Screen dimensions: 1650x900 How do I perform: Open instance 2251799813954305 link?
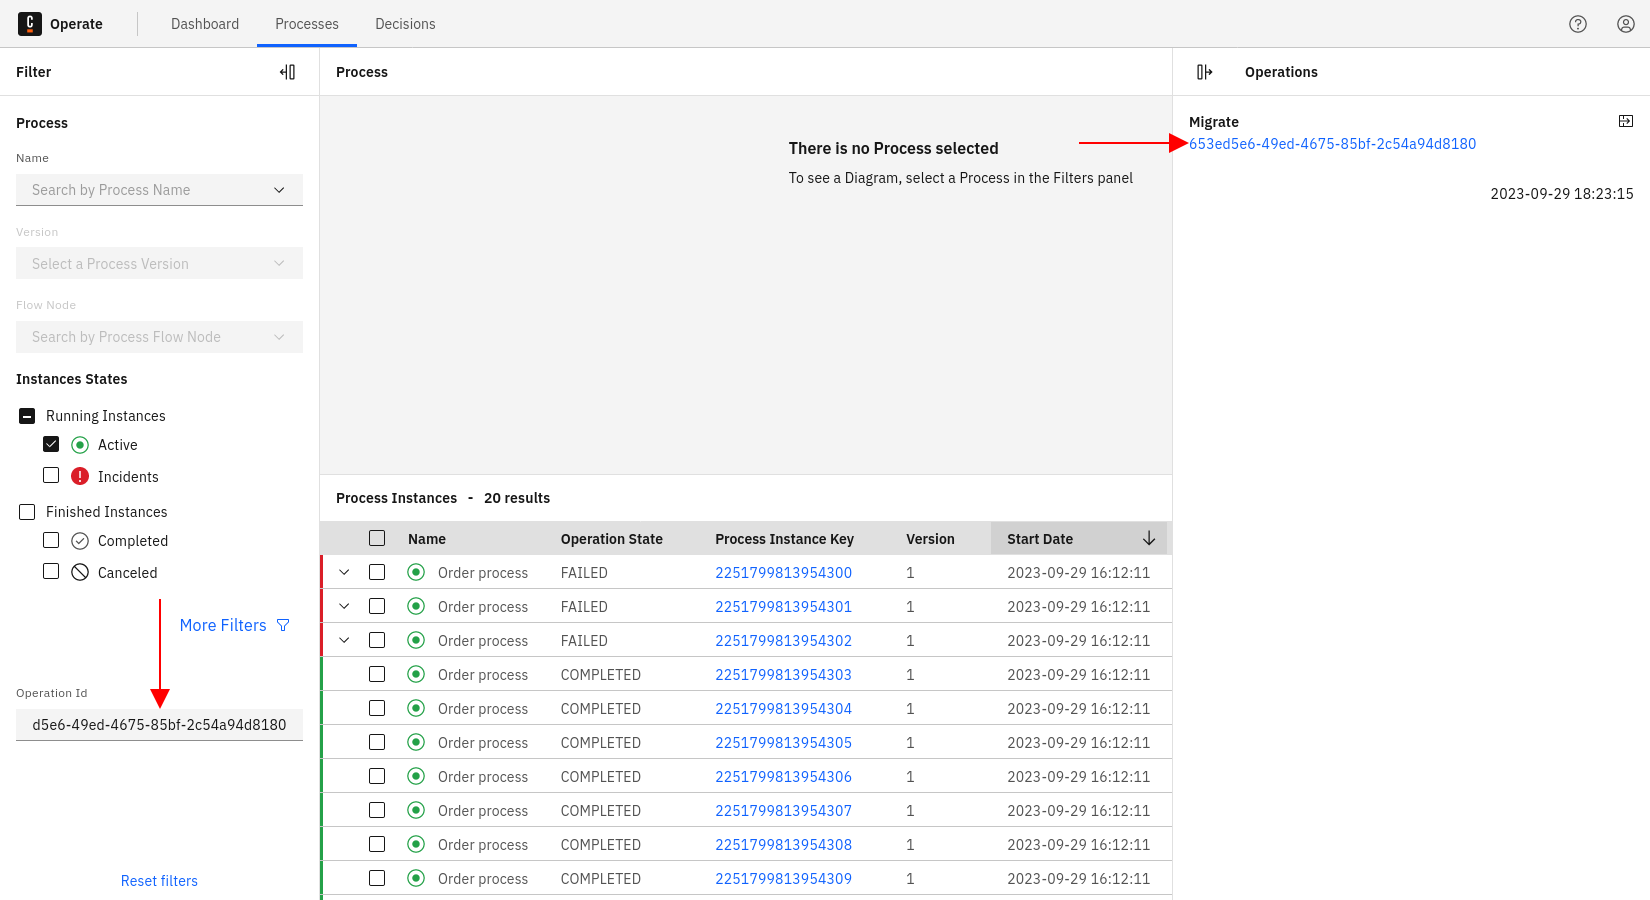(783, 743)
